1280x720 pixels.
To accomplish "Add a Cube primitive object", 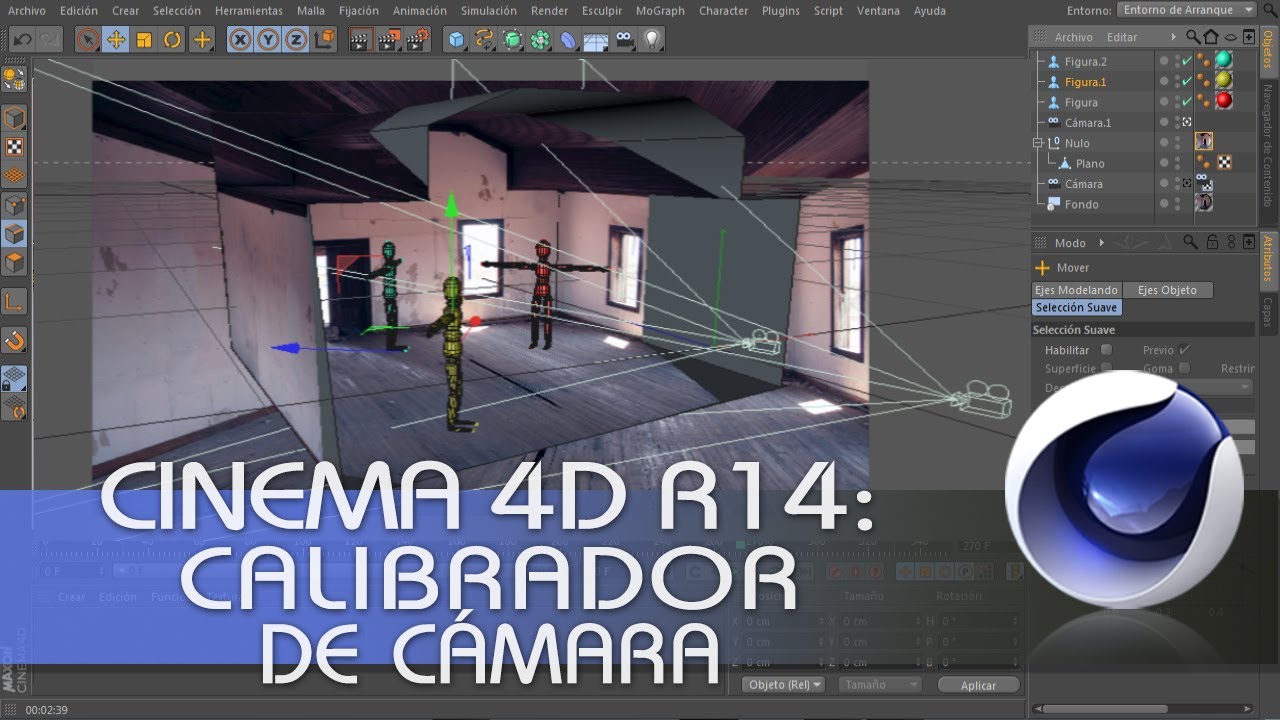I will click(457, 40).
